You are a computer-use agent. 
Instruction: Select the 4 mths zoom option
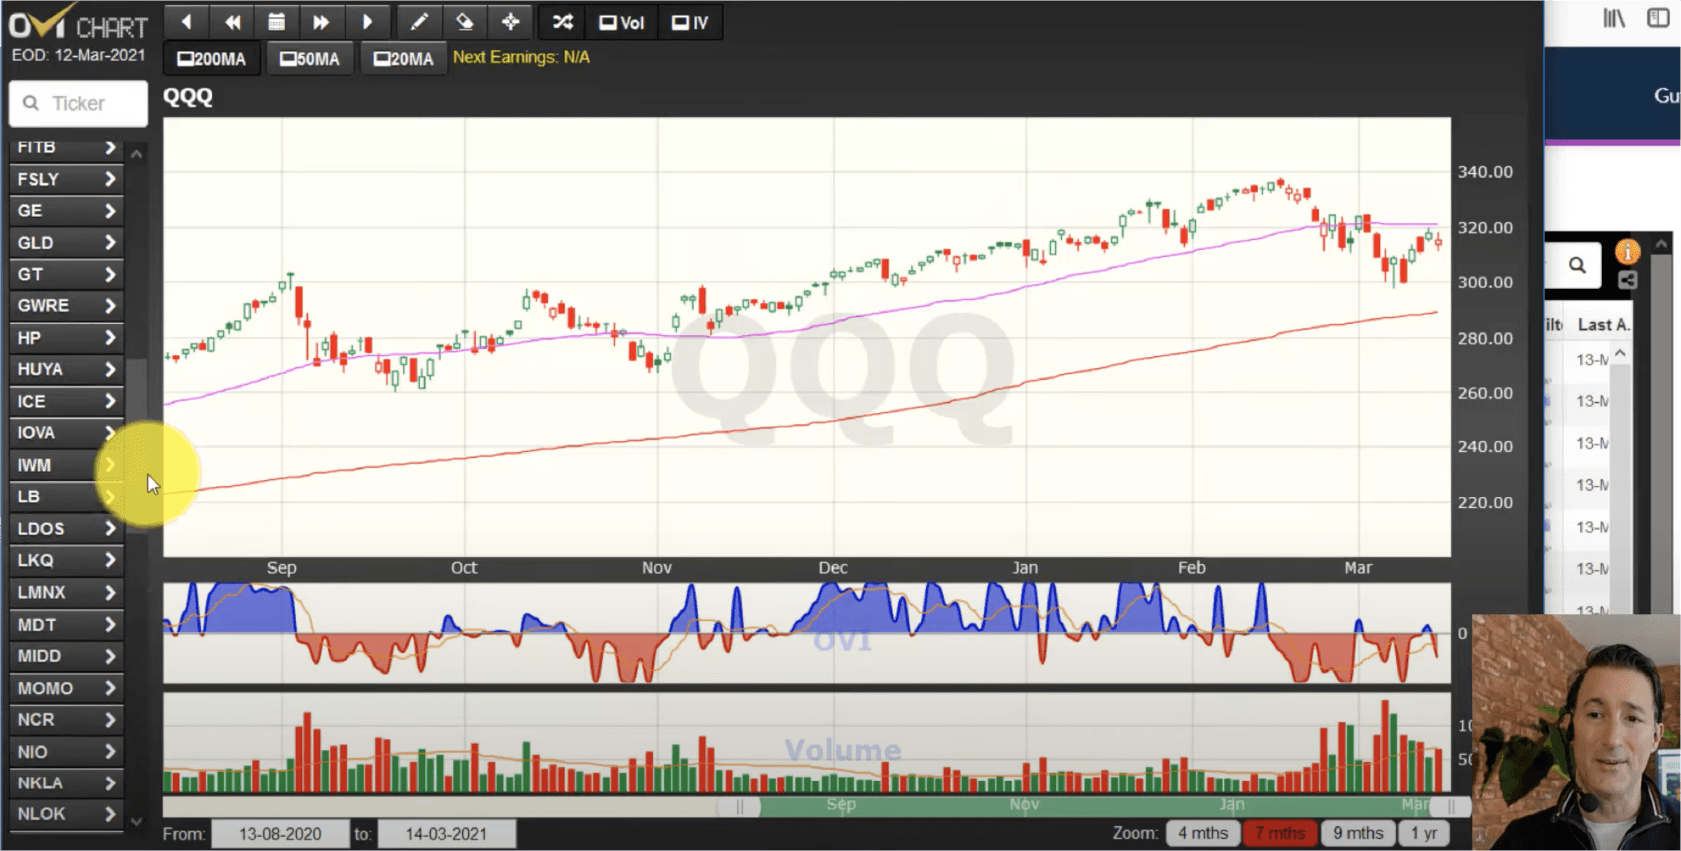[1202, 833]
